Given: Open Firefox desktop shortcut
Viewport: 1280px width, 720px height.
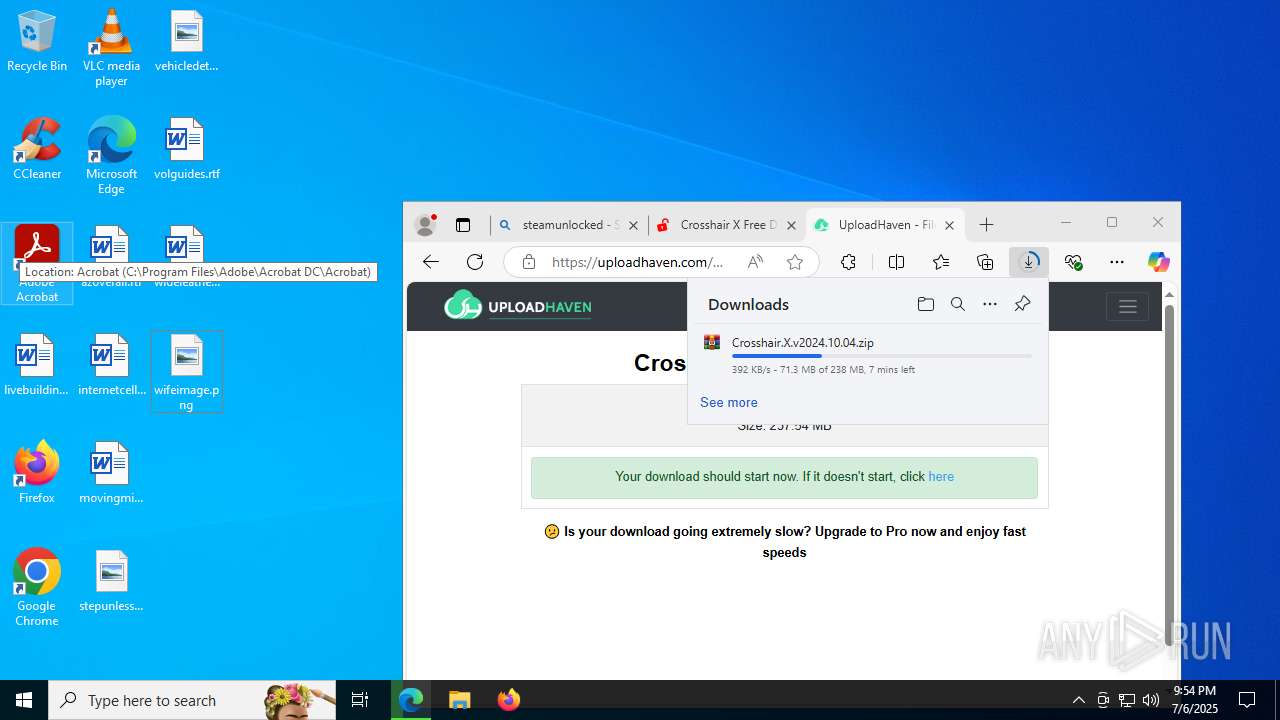Looking at the screenshot, I should (37, 473).
